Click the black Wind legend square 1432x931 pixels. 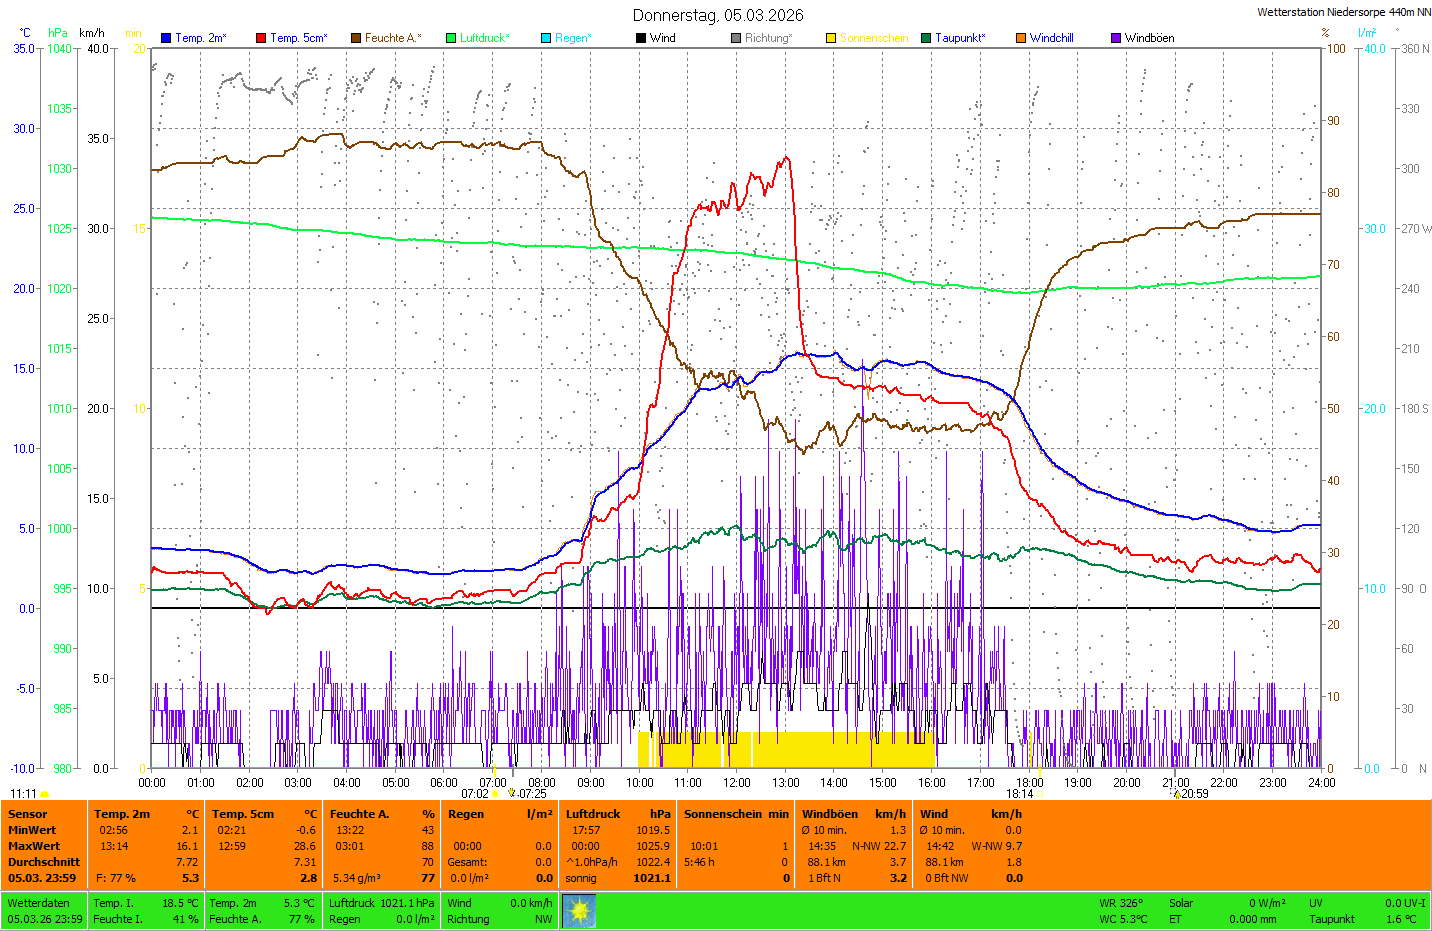641,38
